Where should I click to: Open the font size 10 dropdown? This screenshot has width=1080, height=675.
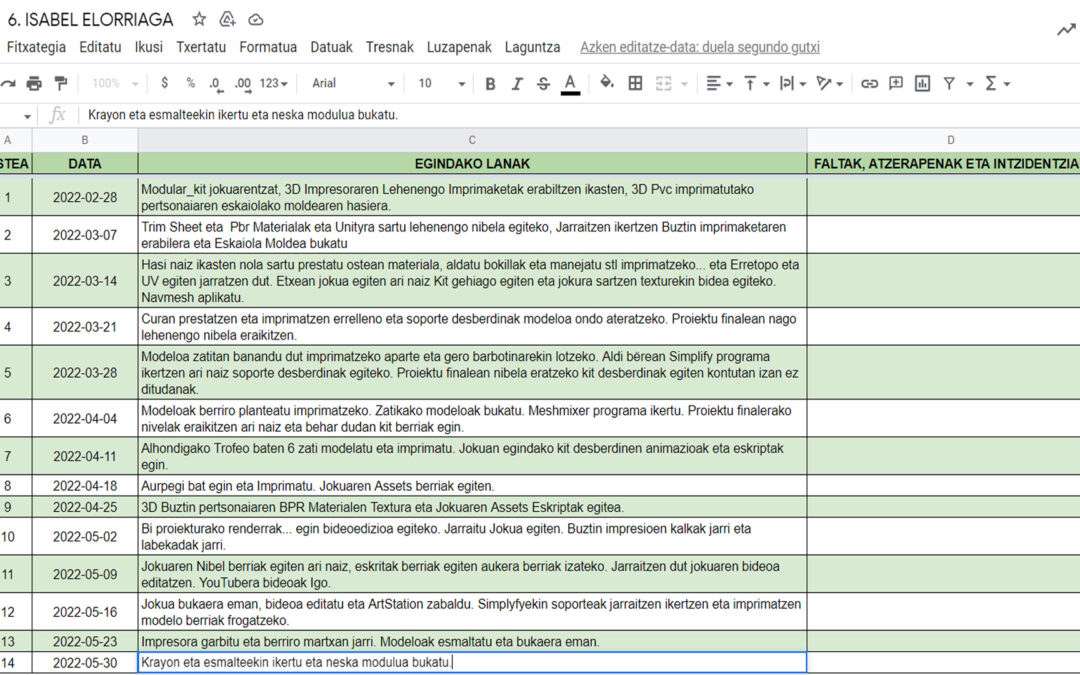442,83
